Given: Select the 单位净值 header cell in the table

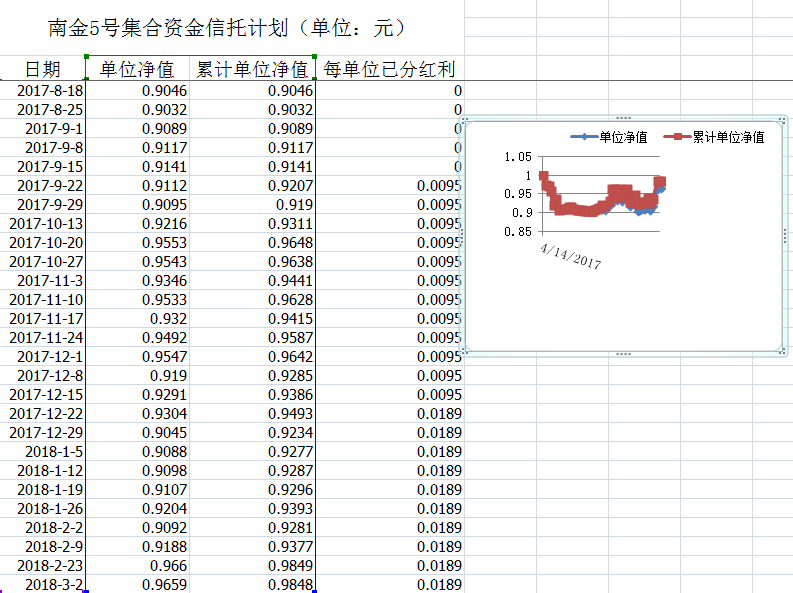Looking at the screenshot, I should pos(137,69).
